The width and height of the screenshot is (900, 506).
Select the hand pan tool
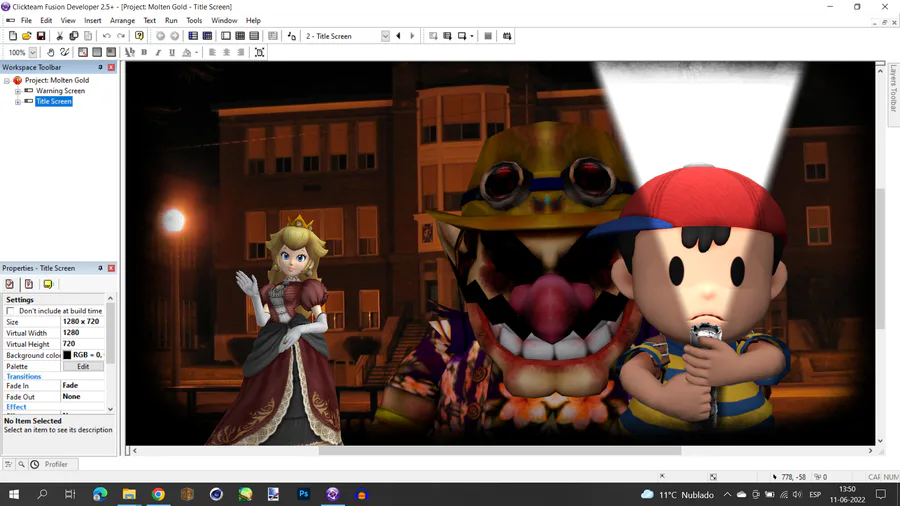tap(51, 52)
